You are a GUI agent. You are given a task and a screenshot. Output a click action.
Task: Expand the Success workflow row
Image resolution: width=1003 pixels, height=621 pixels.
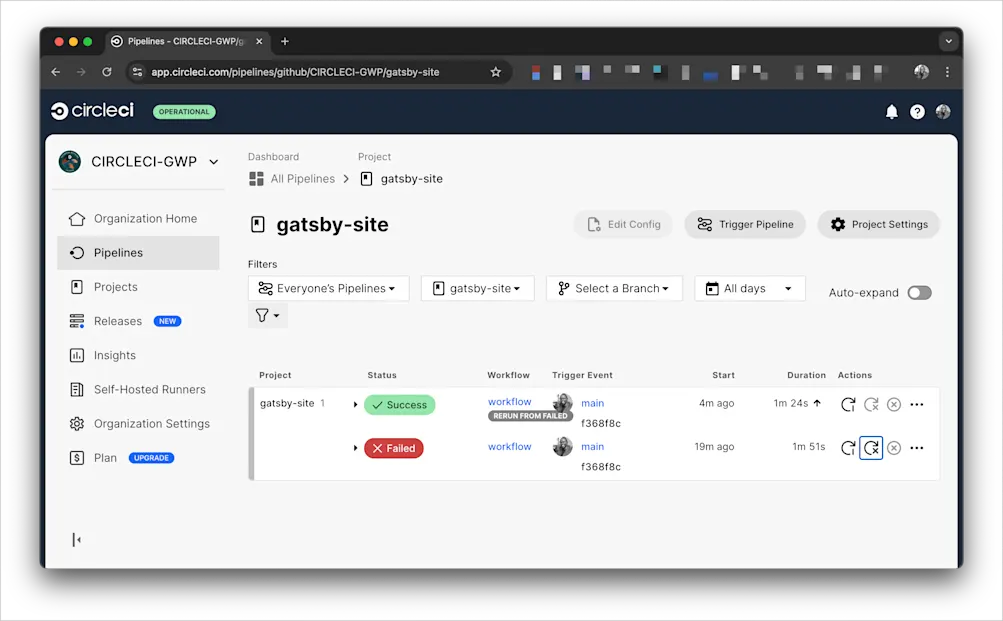(x=355, y=404)
